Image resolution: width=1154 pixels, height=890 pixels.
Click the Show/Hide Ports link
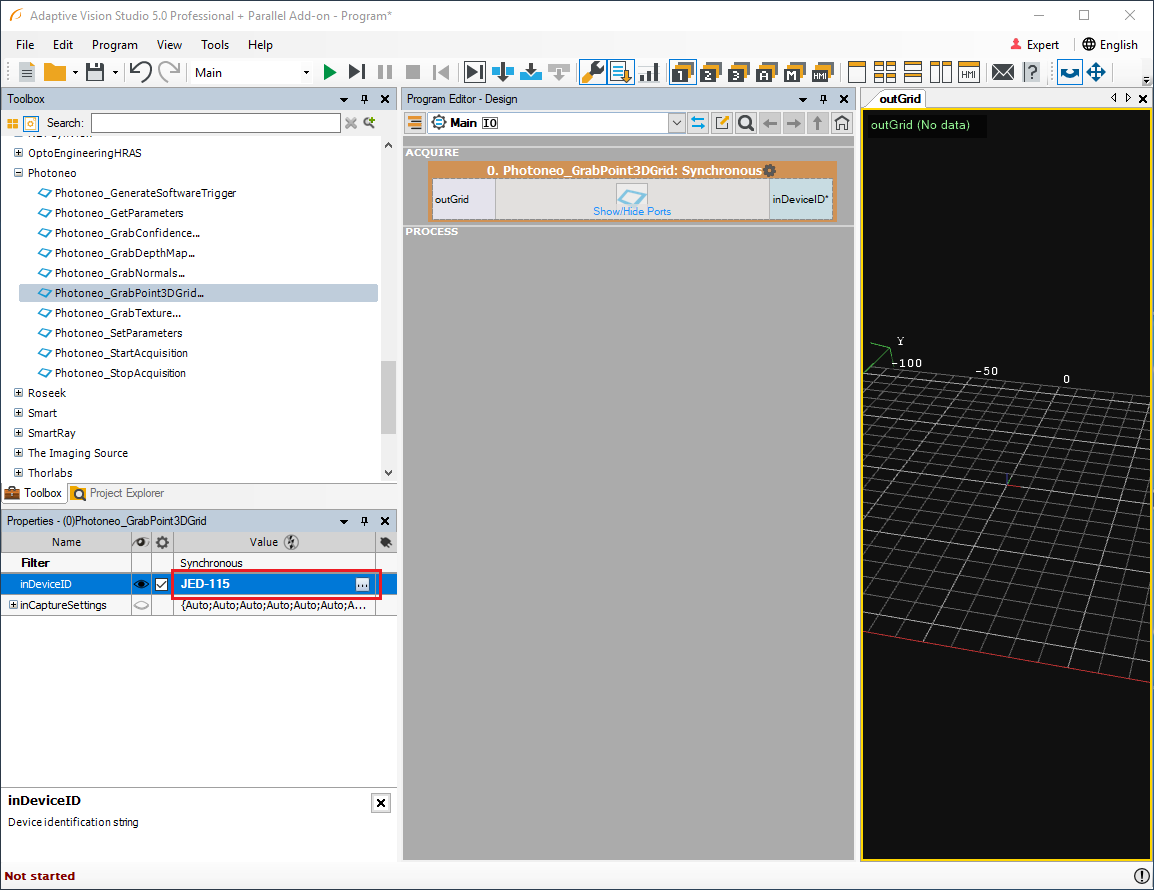(x=632, y=211)
